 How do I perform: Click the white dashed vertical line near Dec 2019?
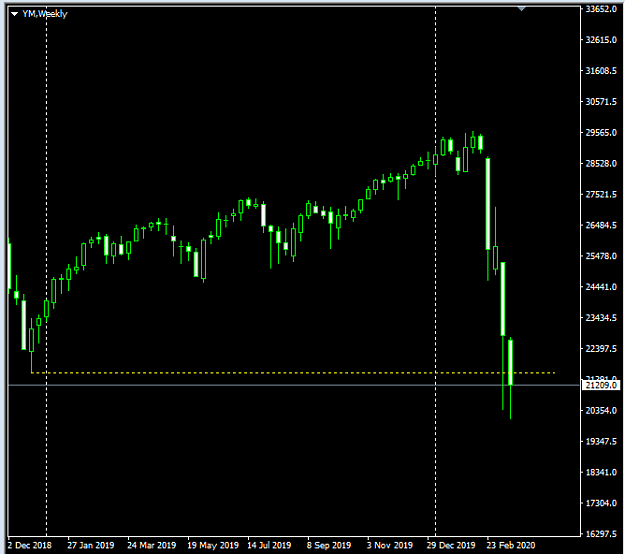[x=435, y=271]
